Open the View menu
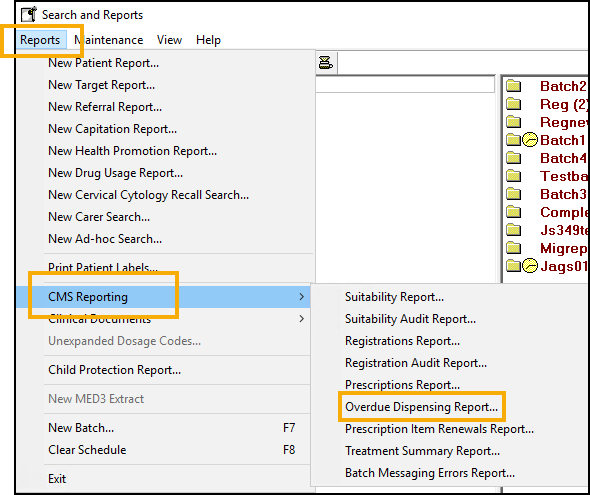Viewport: 590px width, 495px height. [x=169, y=40]
